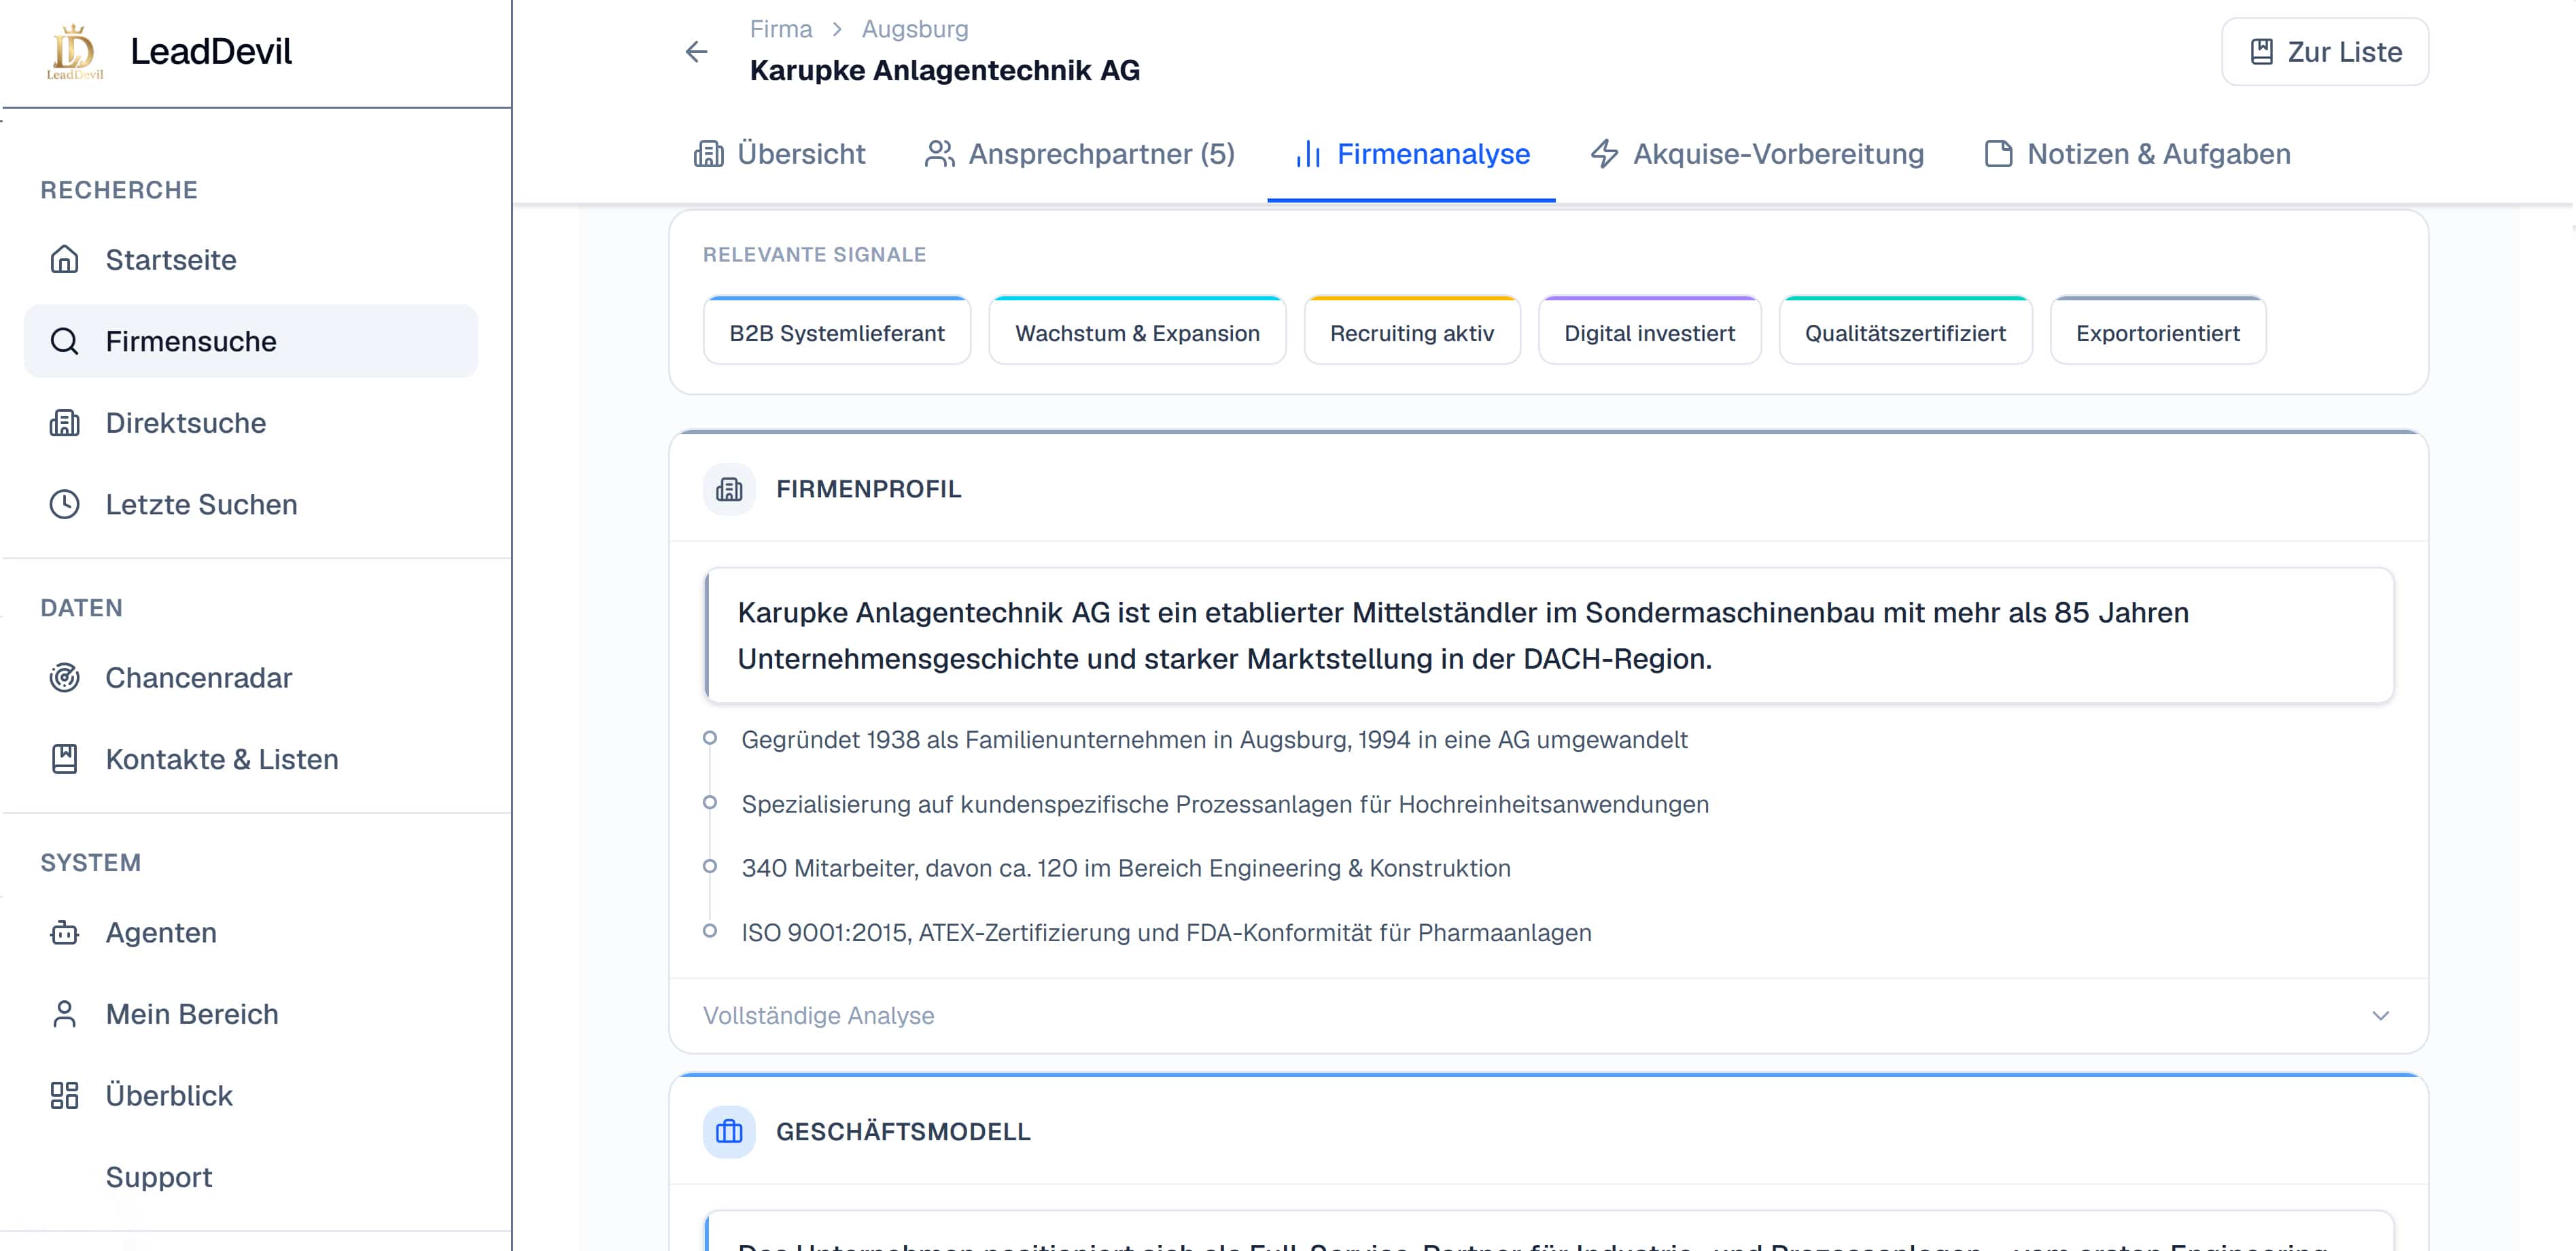Click the Direktsuche building icon
Image resolution: width=2576 pixels, height=1251 pixels.
65,423
